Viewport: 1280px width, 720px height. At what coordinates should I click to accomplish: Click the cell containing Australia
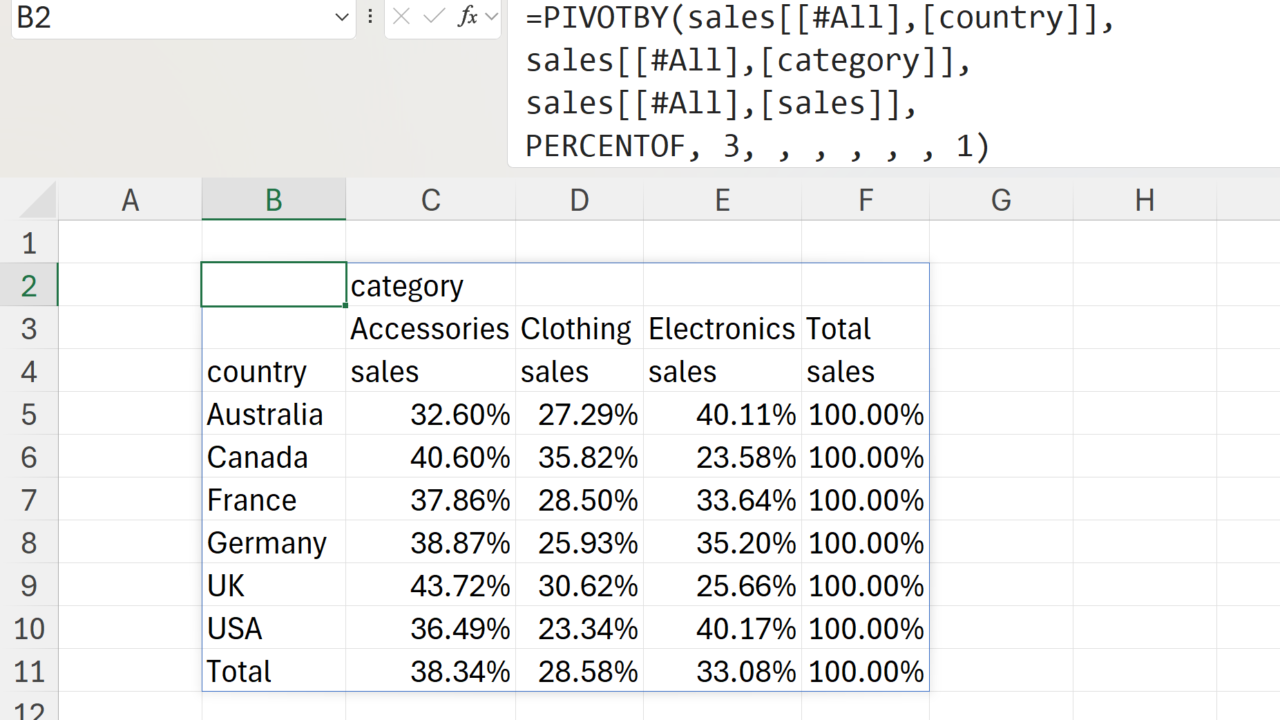265,414
